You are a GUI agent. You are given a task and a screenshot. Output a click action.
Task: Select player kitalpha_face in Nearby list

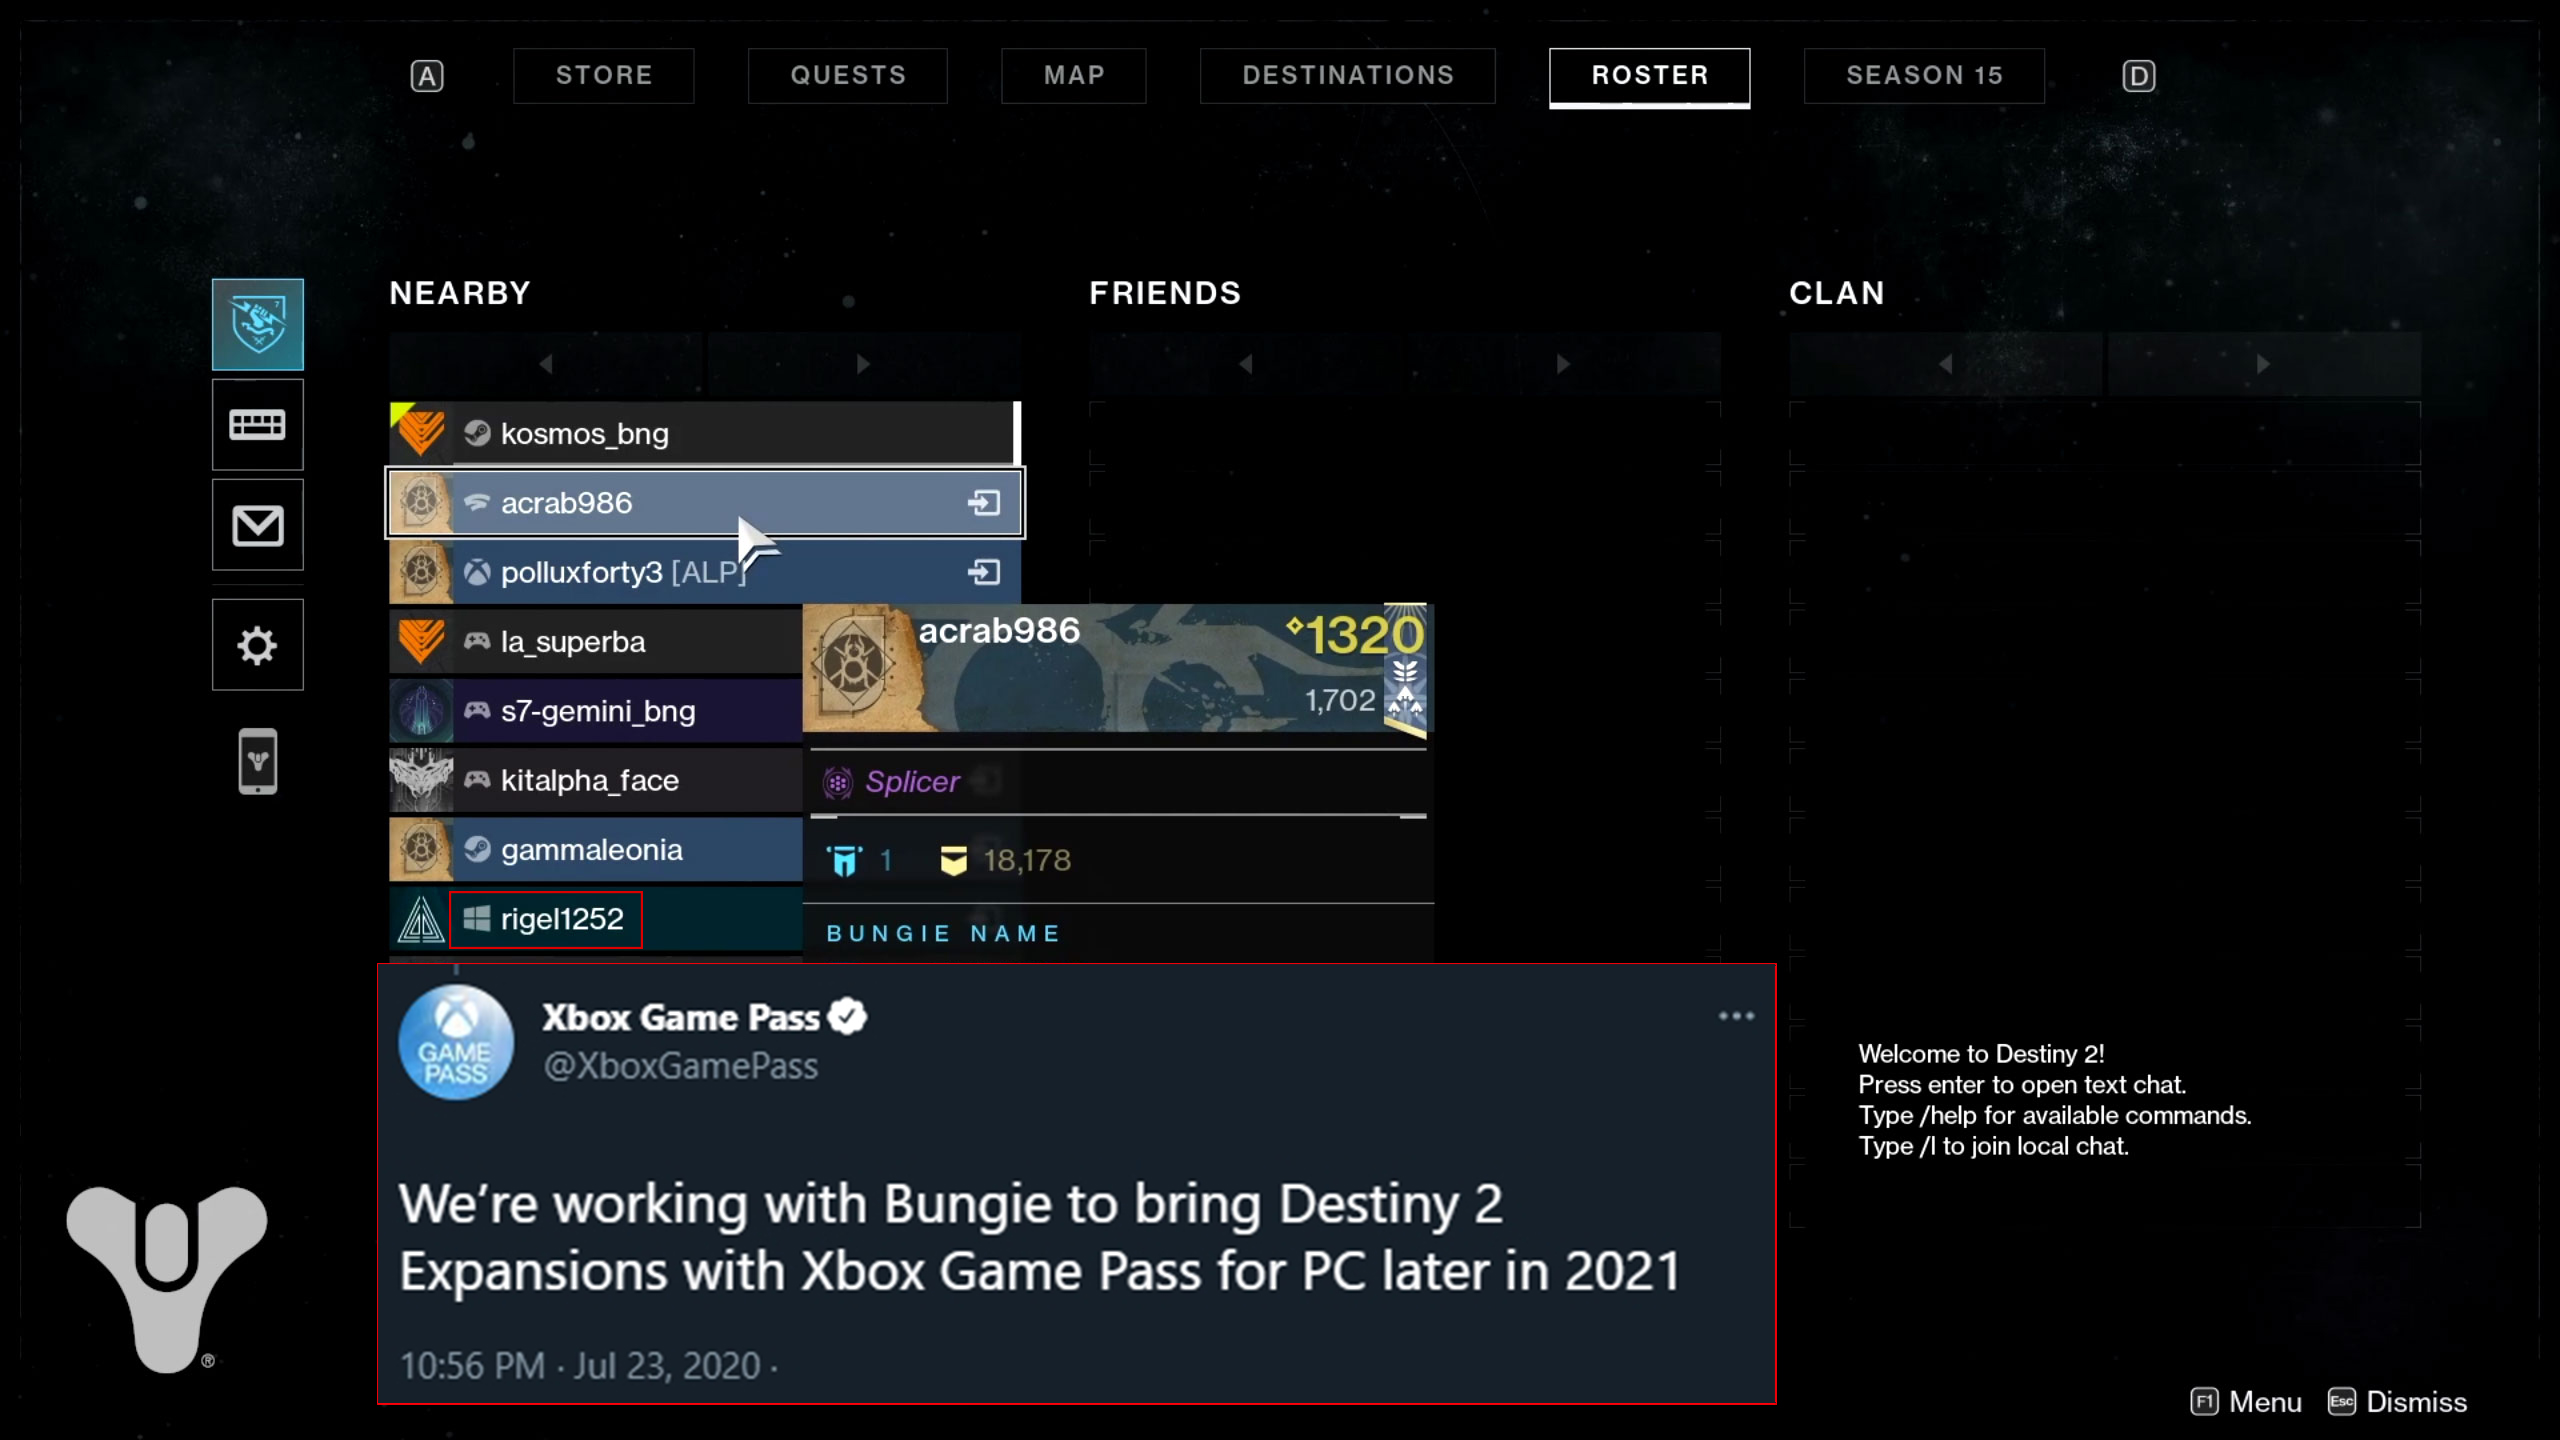pyautogui.click(x=596, y=780)
